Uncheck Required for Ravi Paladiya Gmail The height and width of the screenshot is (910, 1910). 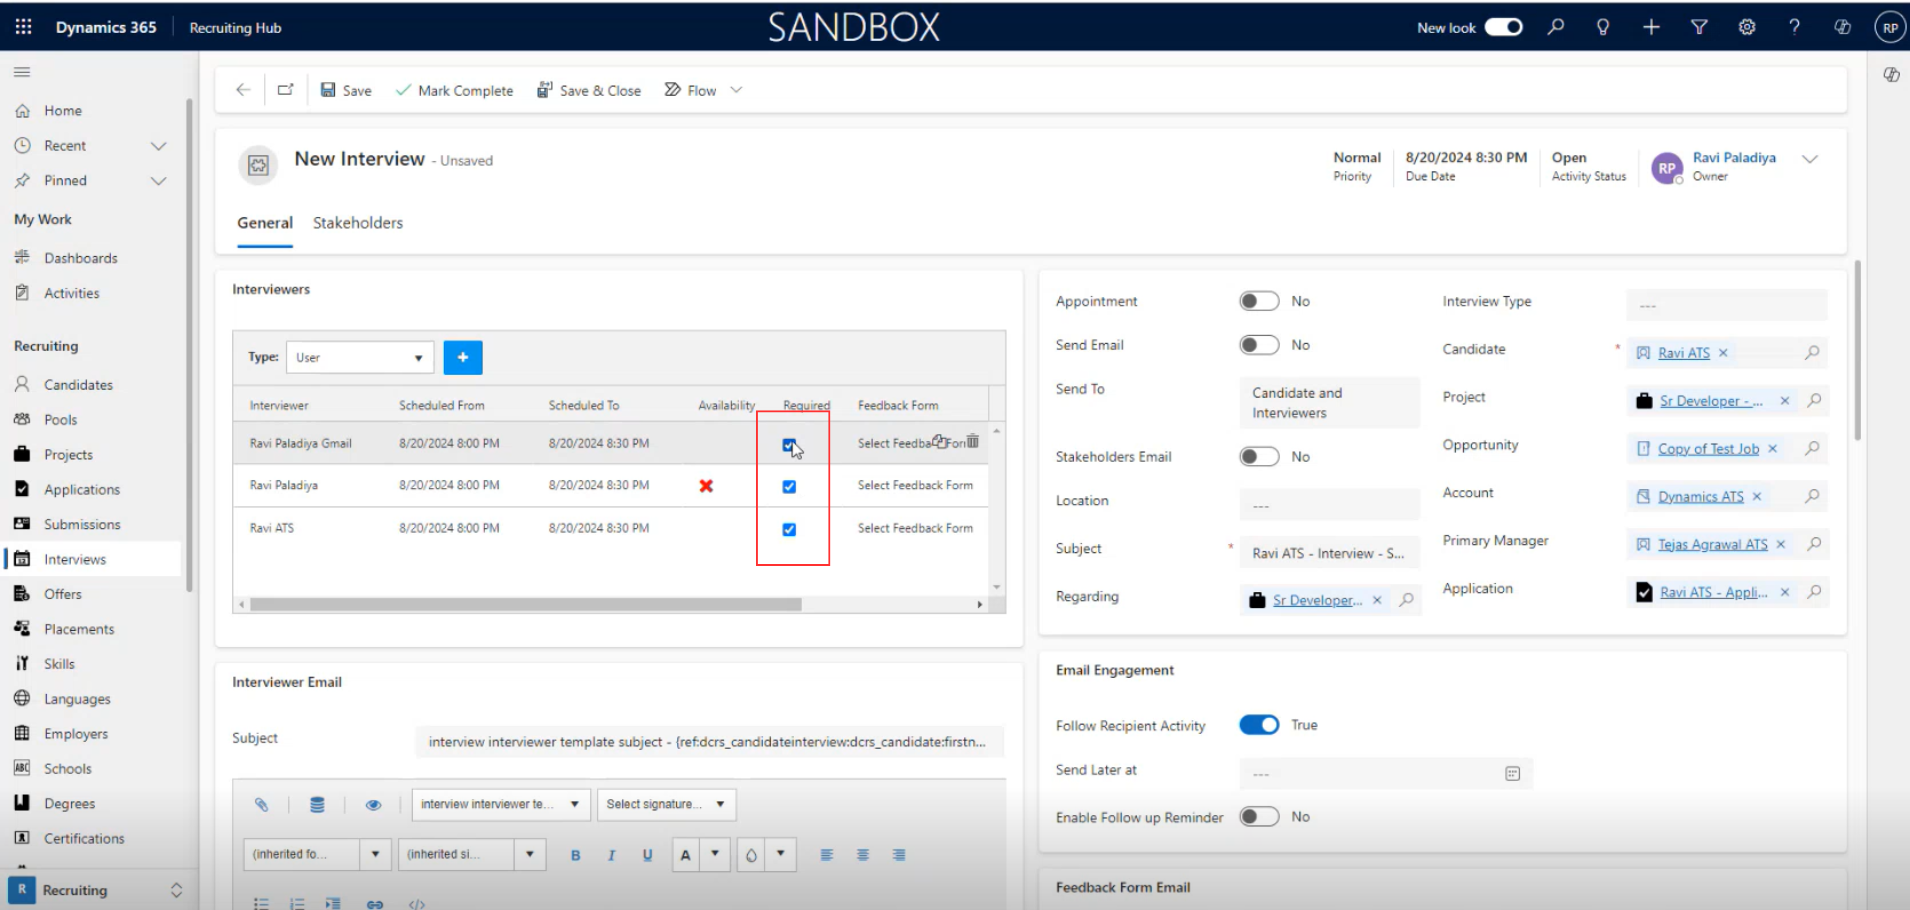789,444
